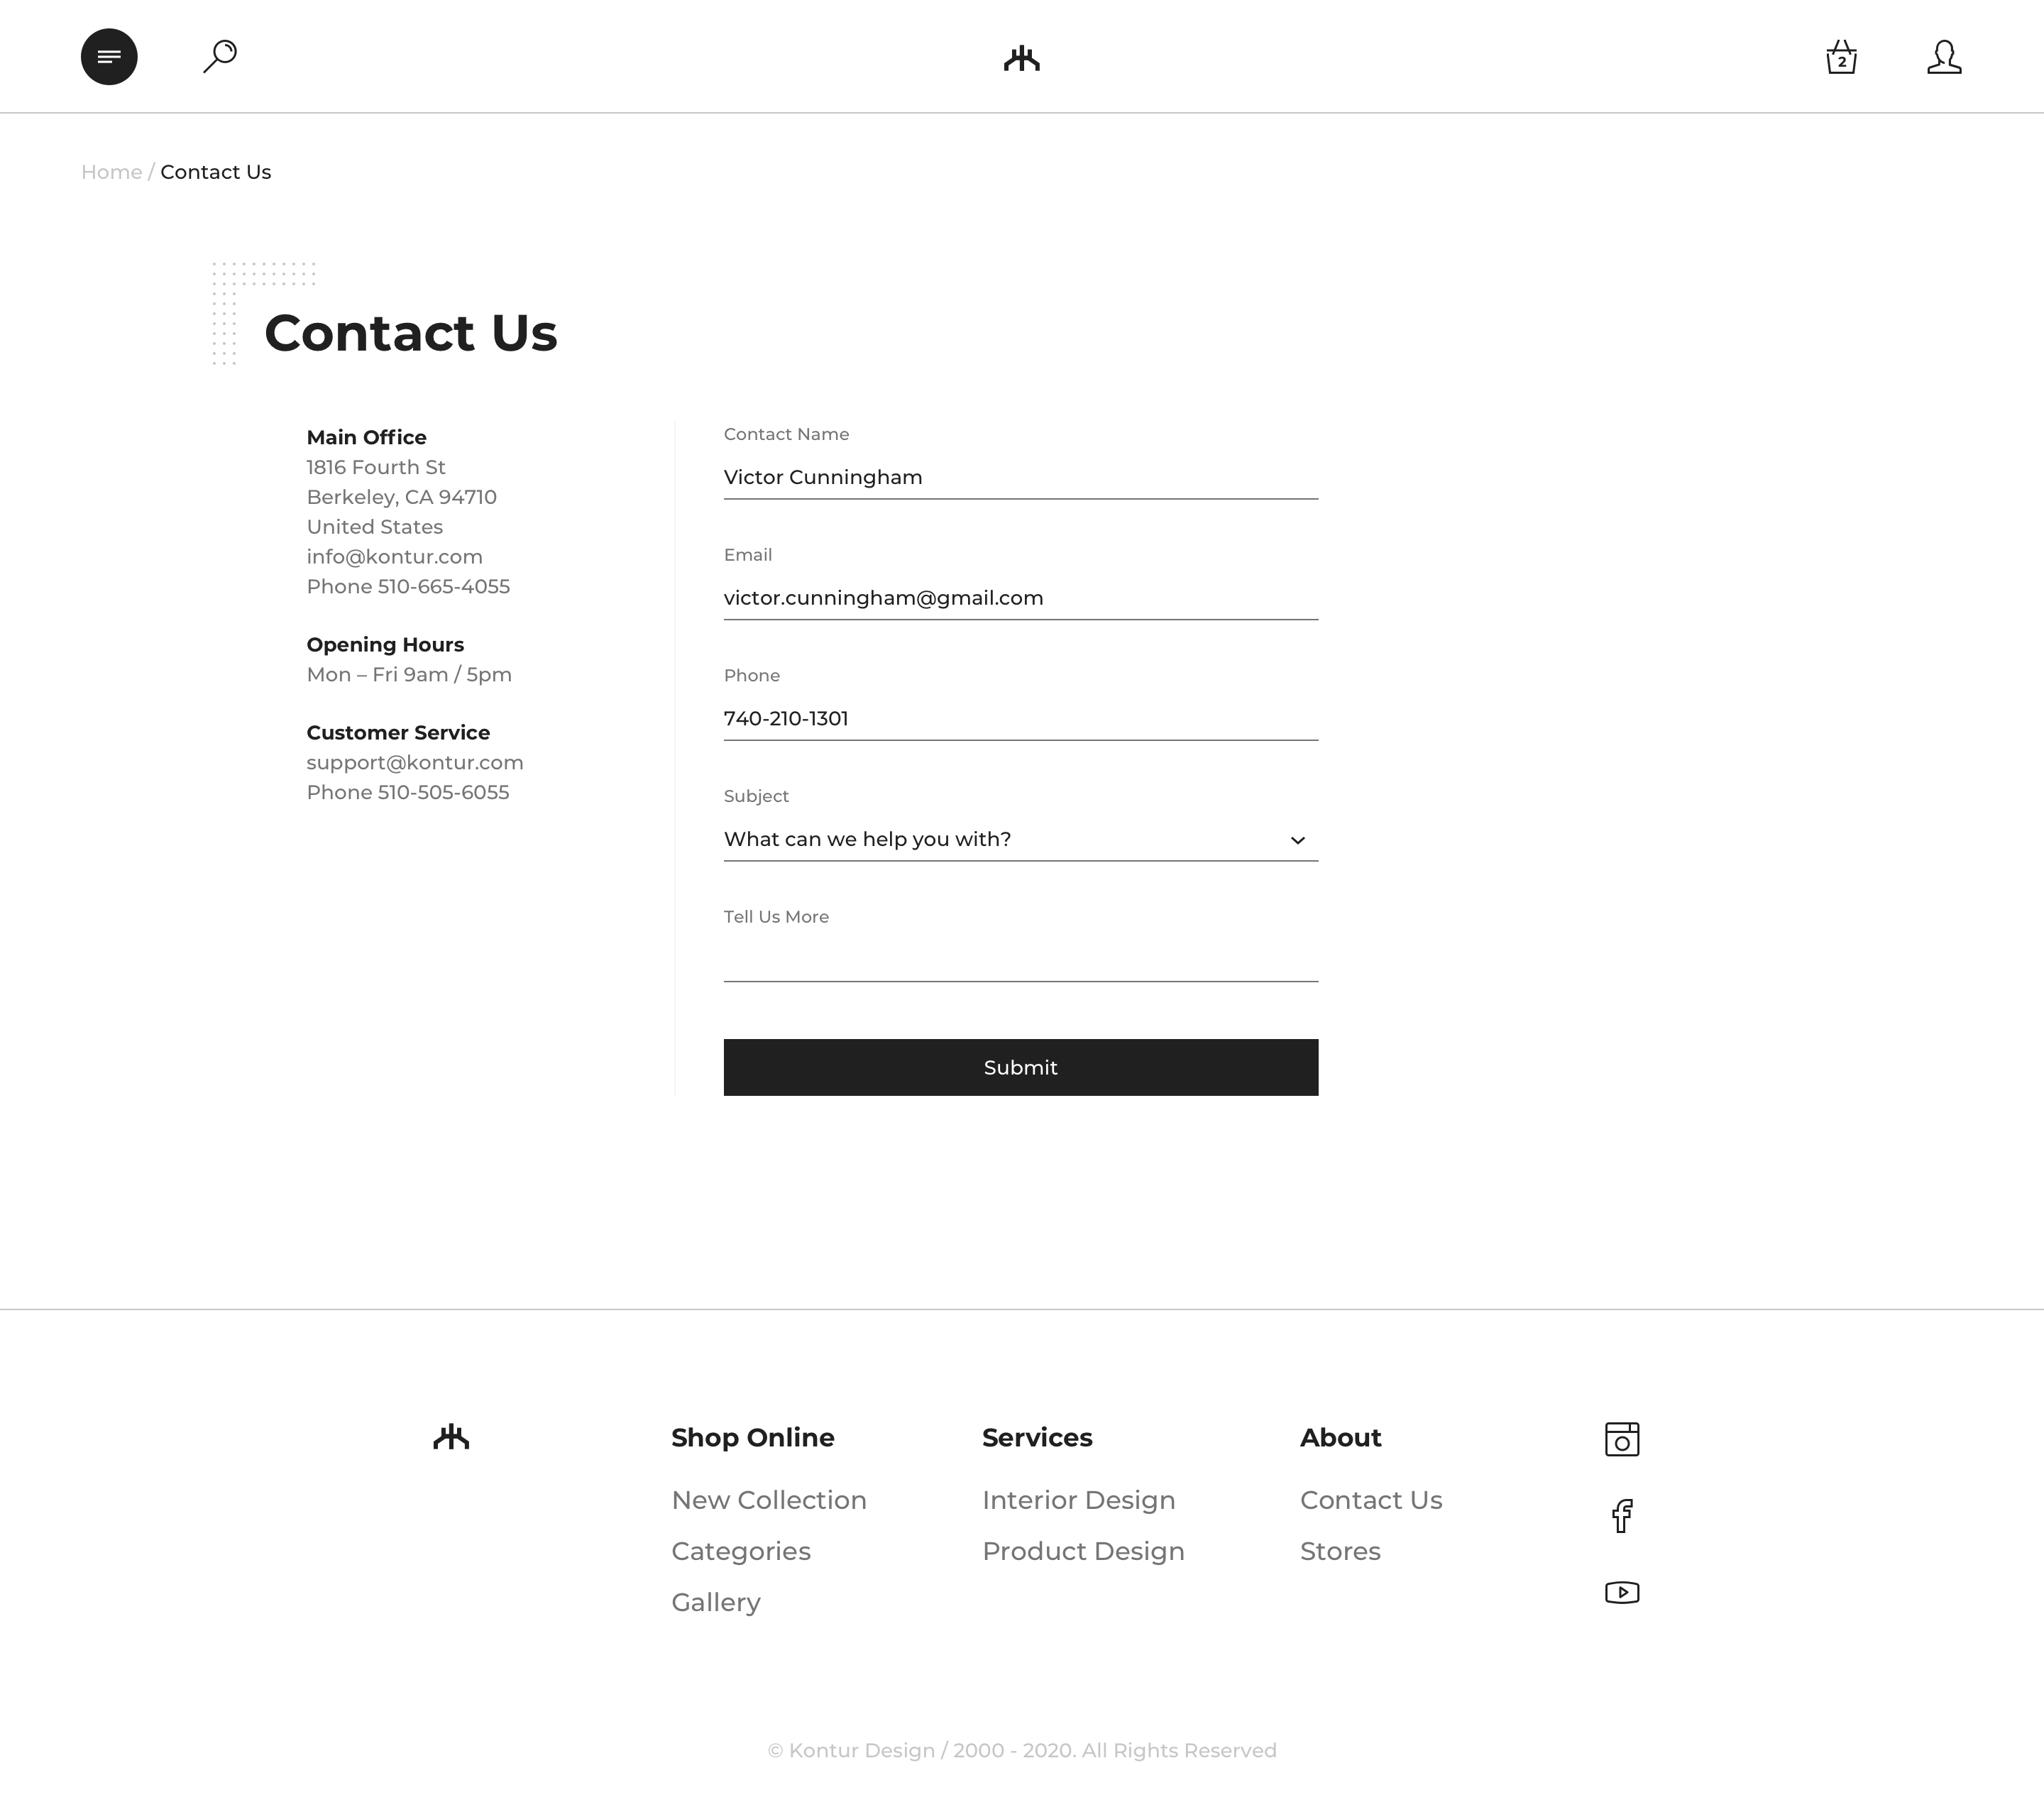The width and height of the screenshot is (2044, 1807).
Task: Open Gallery link in footer
Action: [x=715, y=1602]
